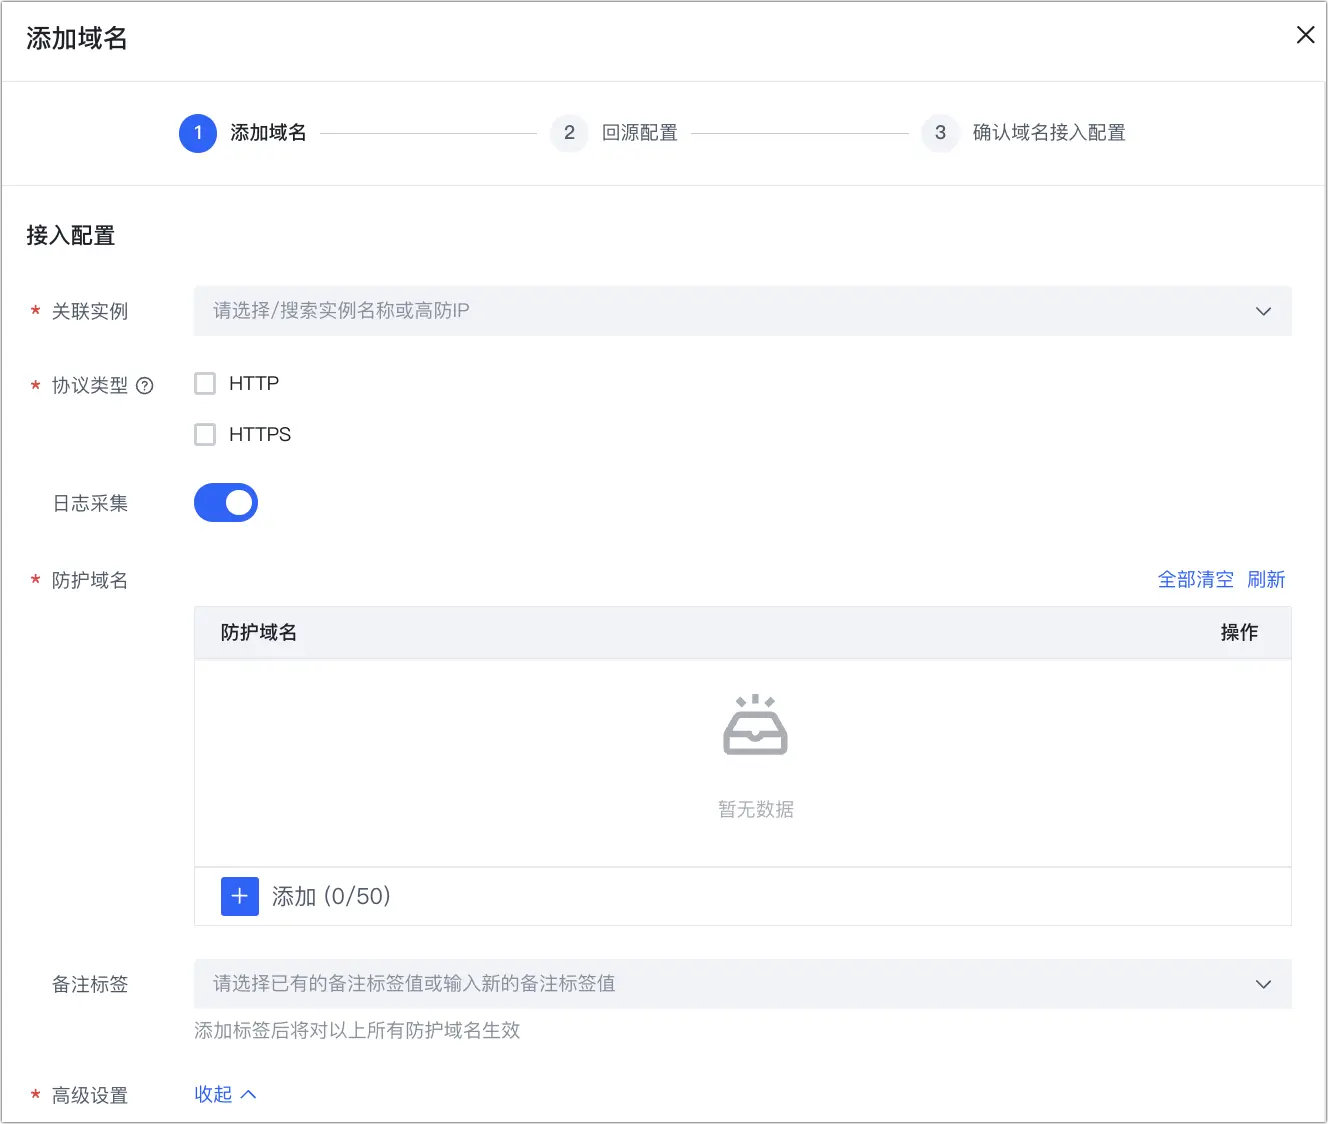Open the 备注标签 tag dropdown

point(742,984)
